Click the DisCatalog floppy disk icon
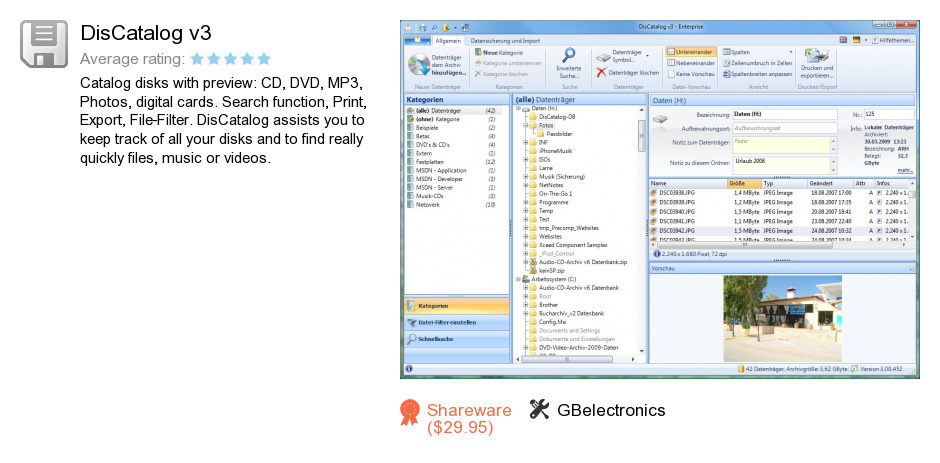This screenshot has width=940, height=463. click(x=44, y=44)
